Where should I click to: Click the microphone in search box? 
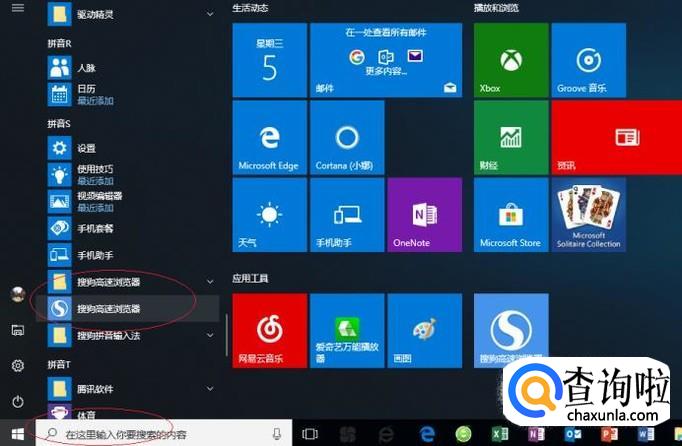pyautogui.click(x=277, y=433)
